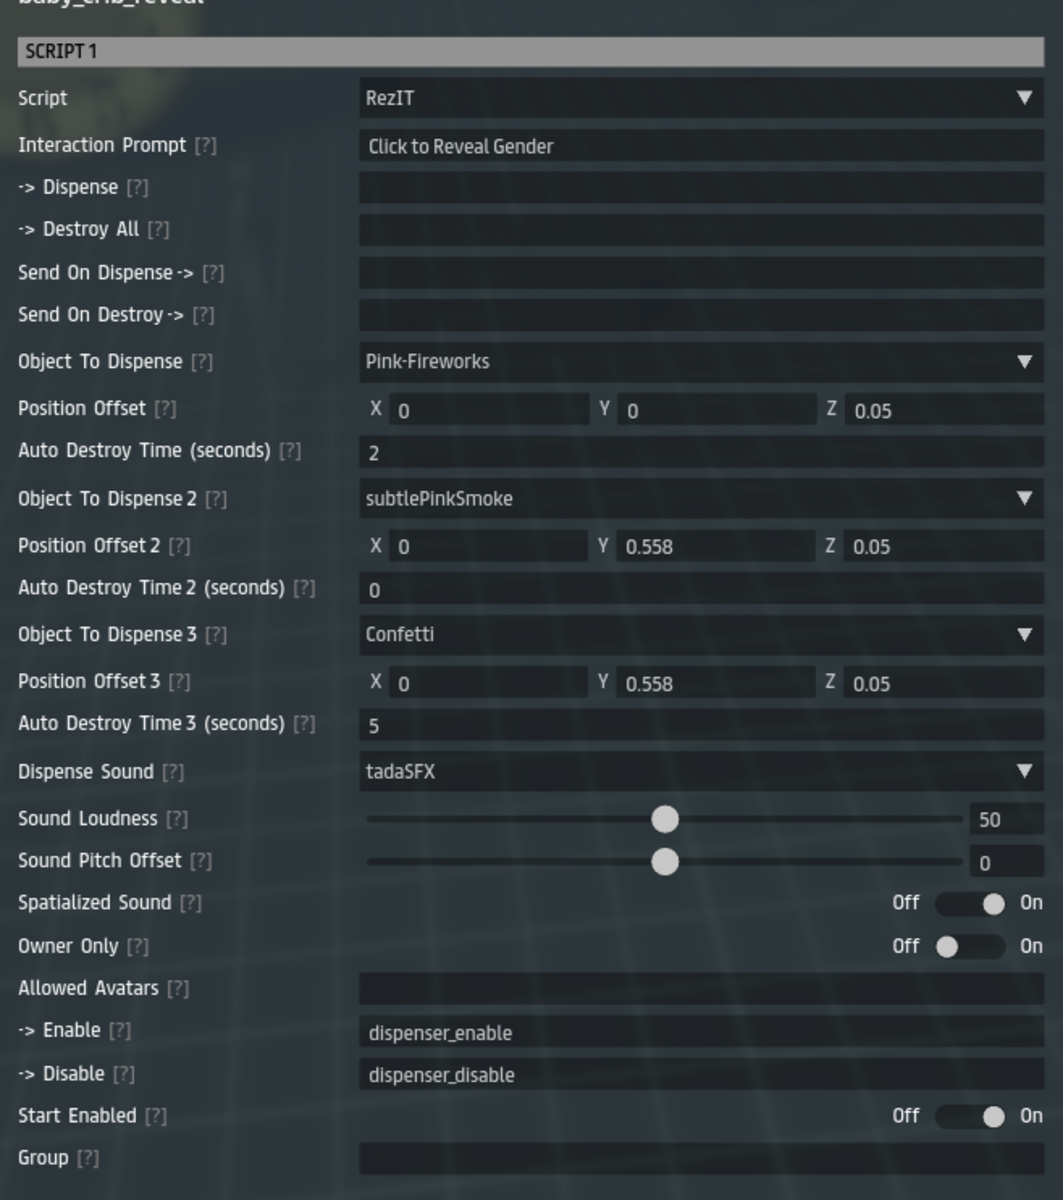Show help for Send On Dispense
1063x1200 pixels.
point(213,273)
